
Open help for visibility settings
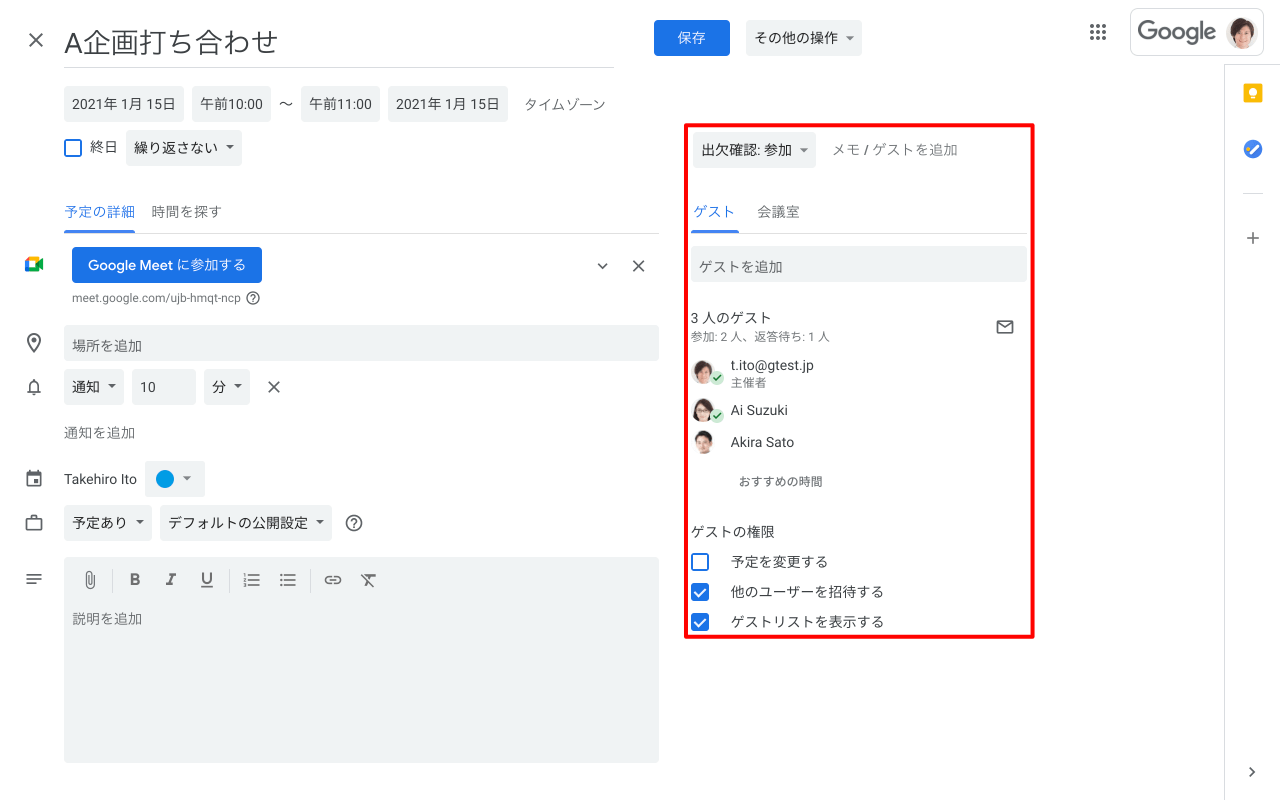pos(353,523)
